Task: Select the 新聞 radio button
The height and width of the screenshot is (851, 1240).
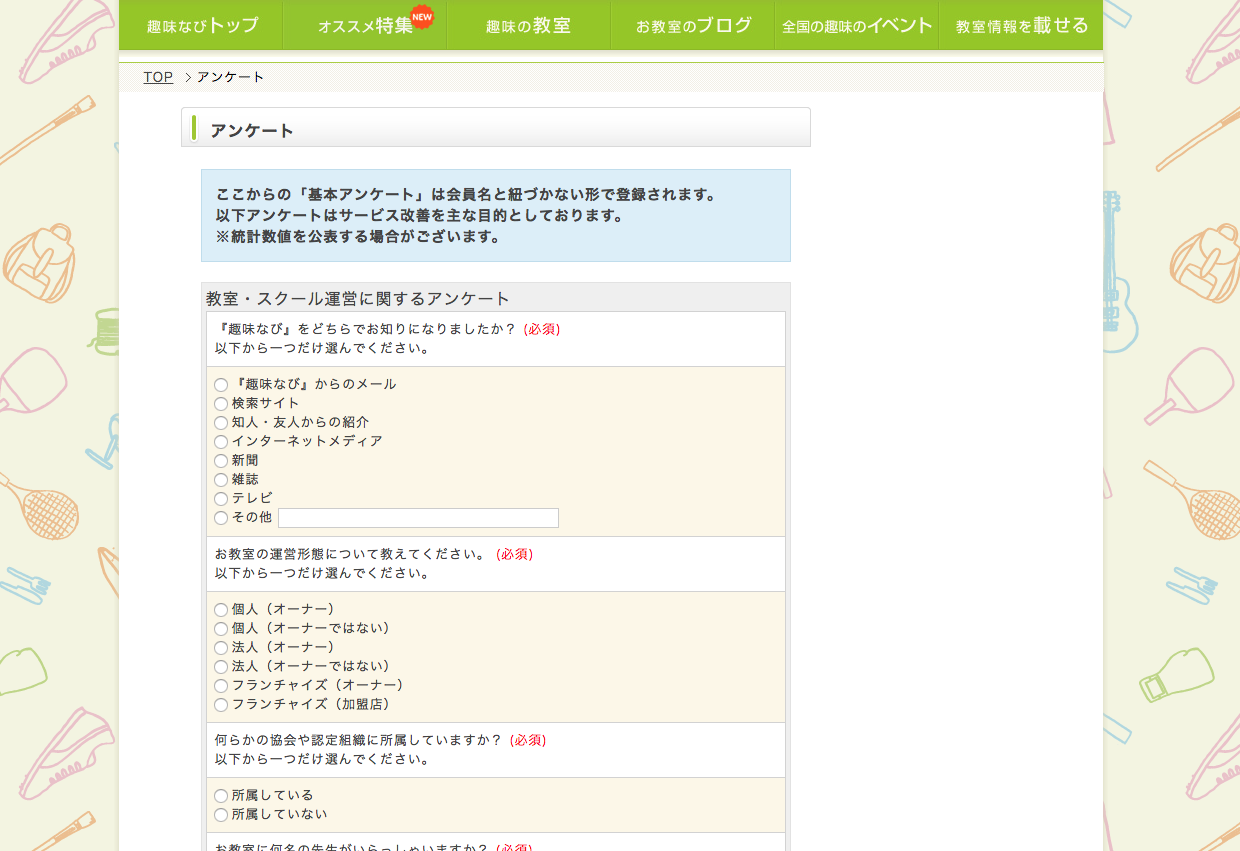Action: point(221,461)
